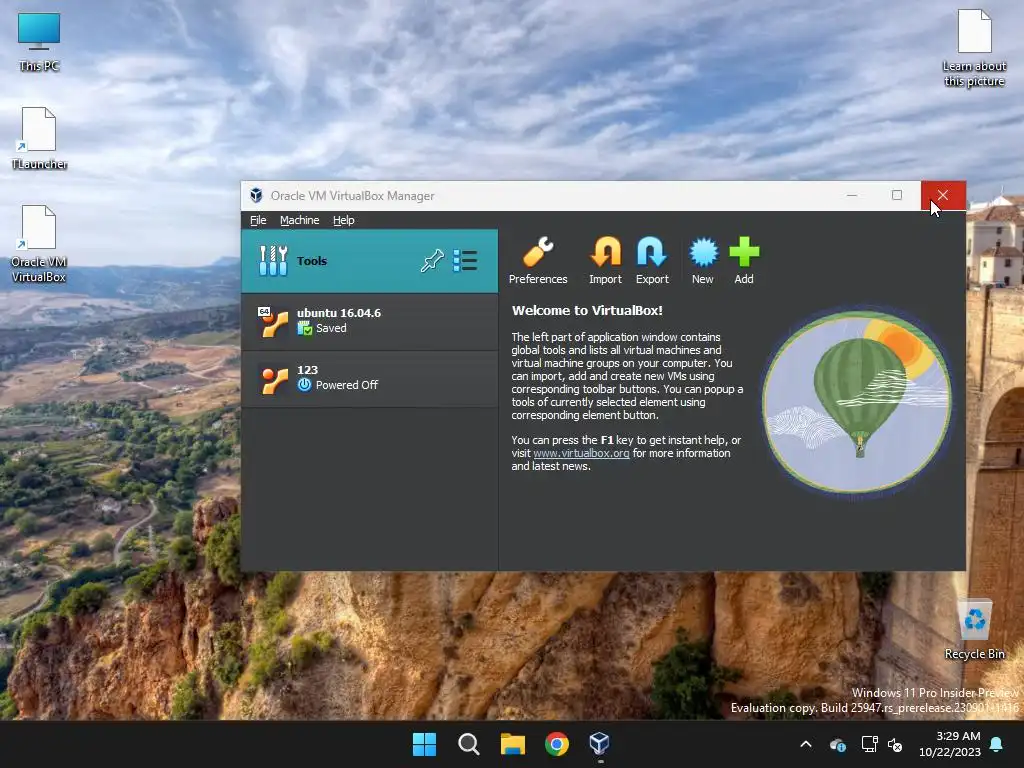
Task: Open the Windows Start menu
Action: tap(424, 744)
